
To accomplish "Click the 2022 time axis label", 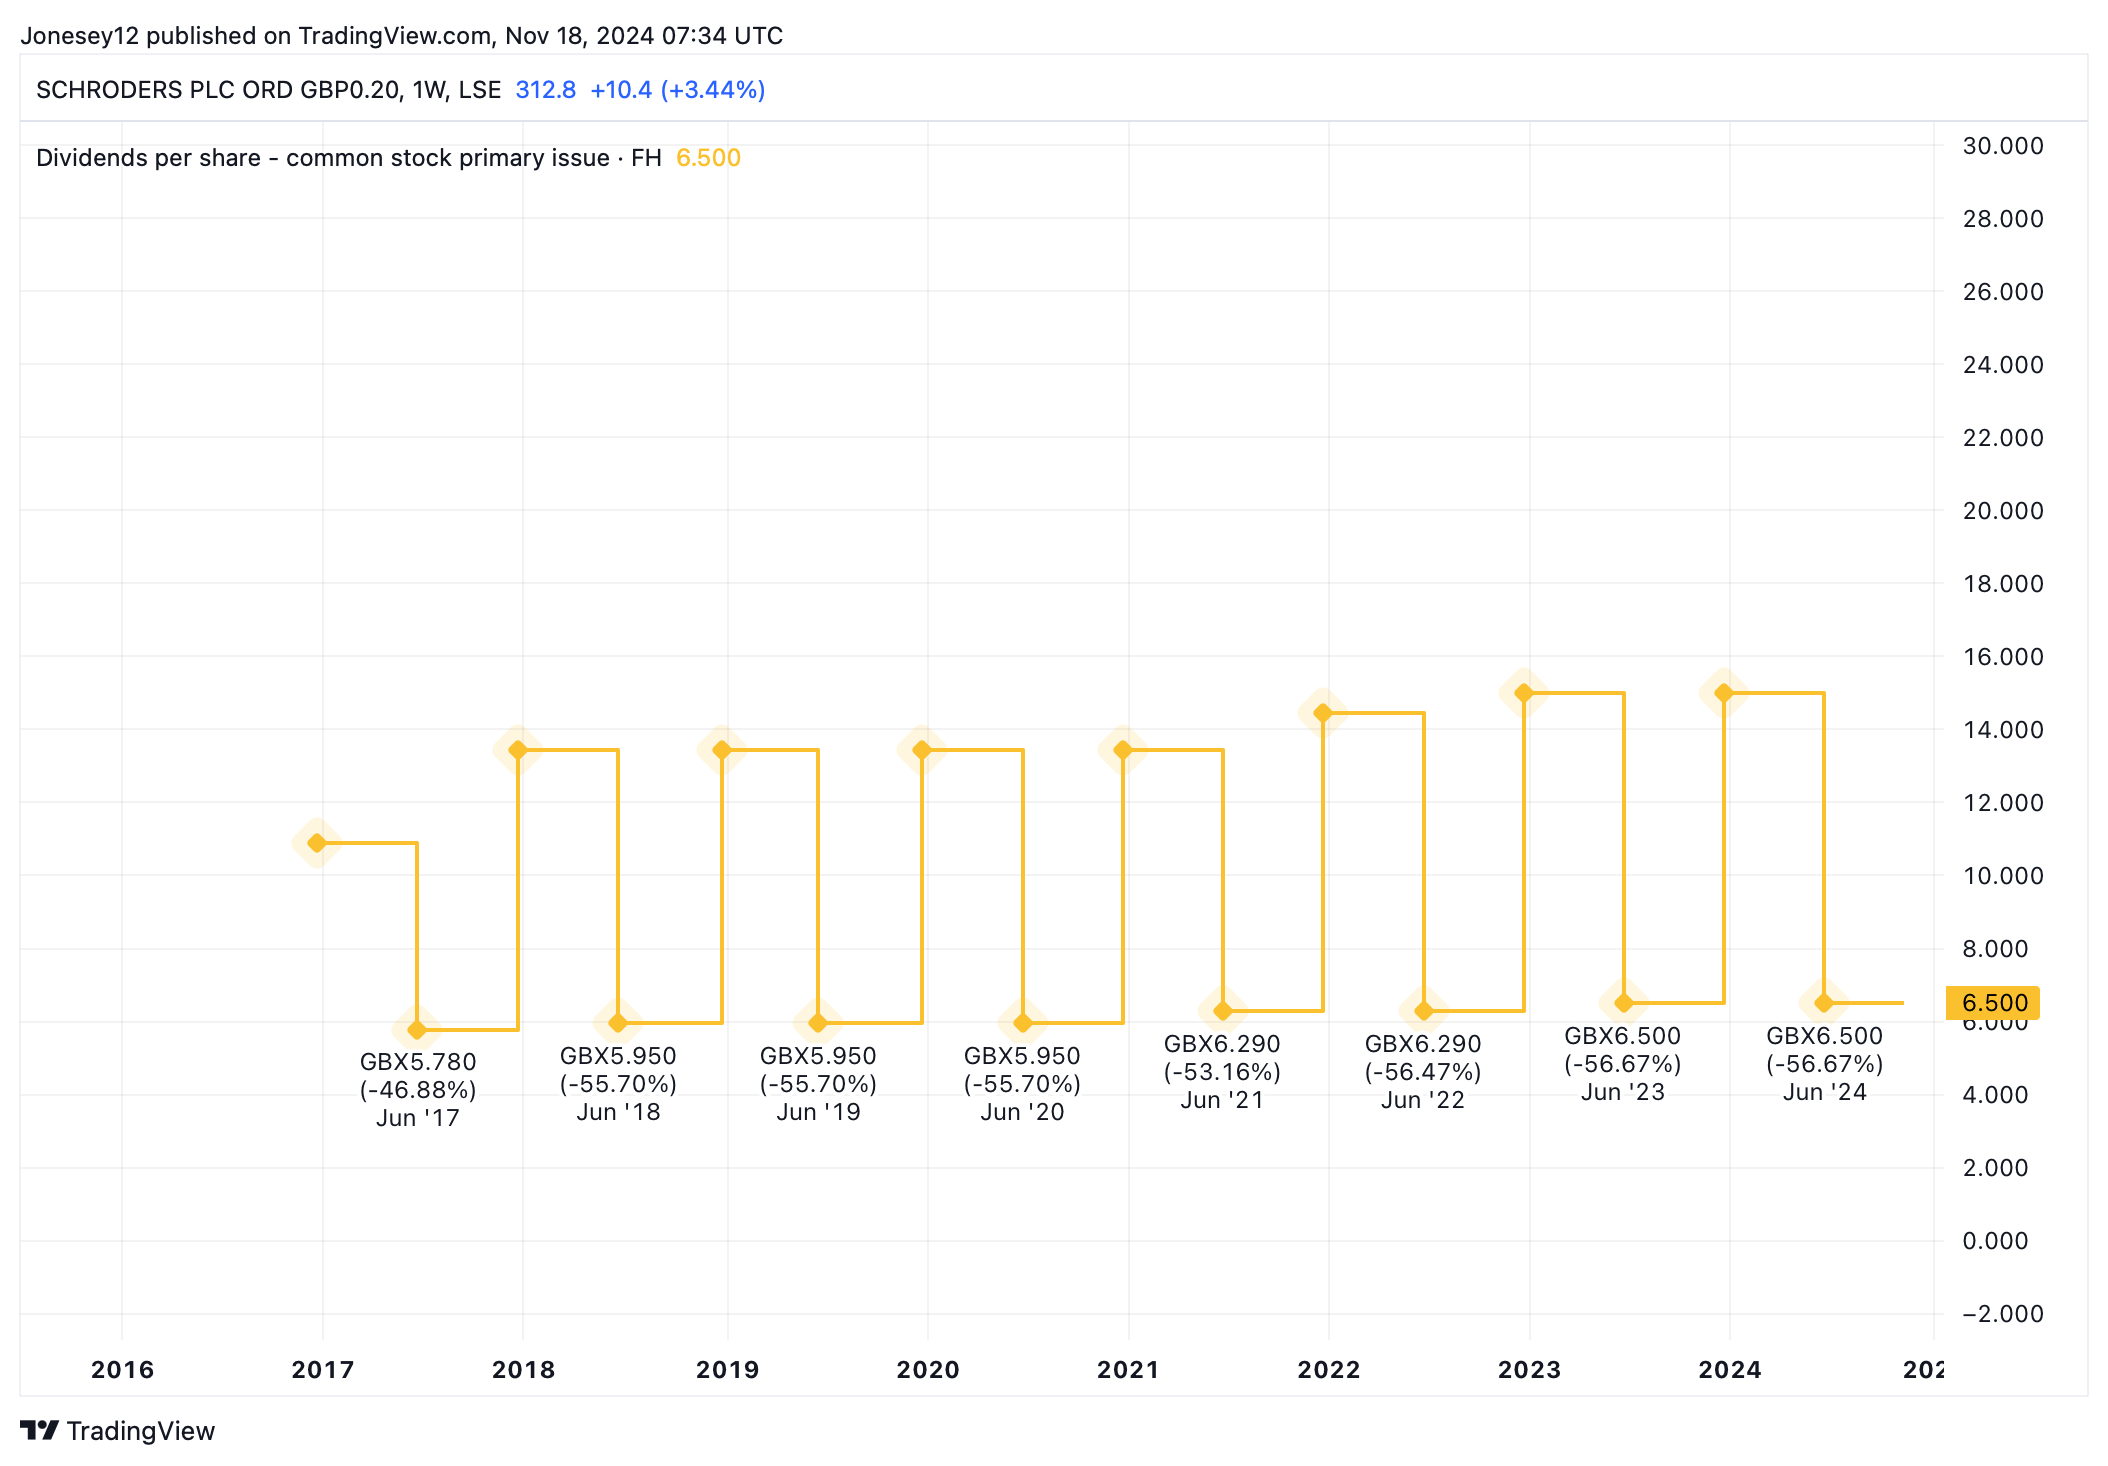I will pyautogui.click(x=1329, y=1370).
